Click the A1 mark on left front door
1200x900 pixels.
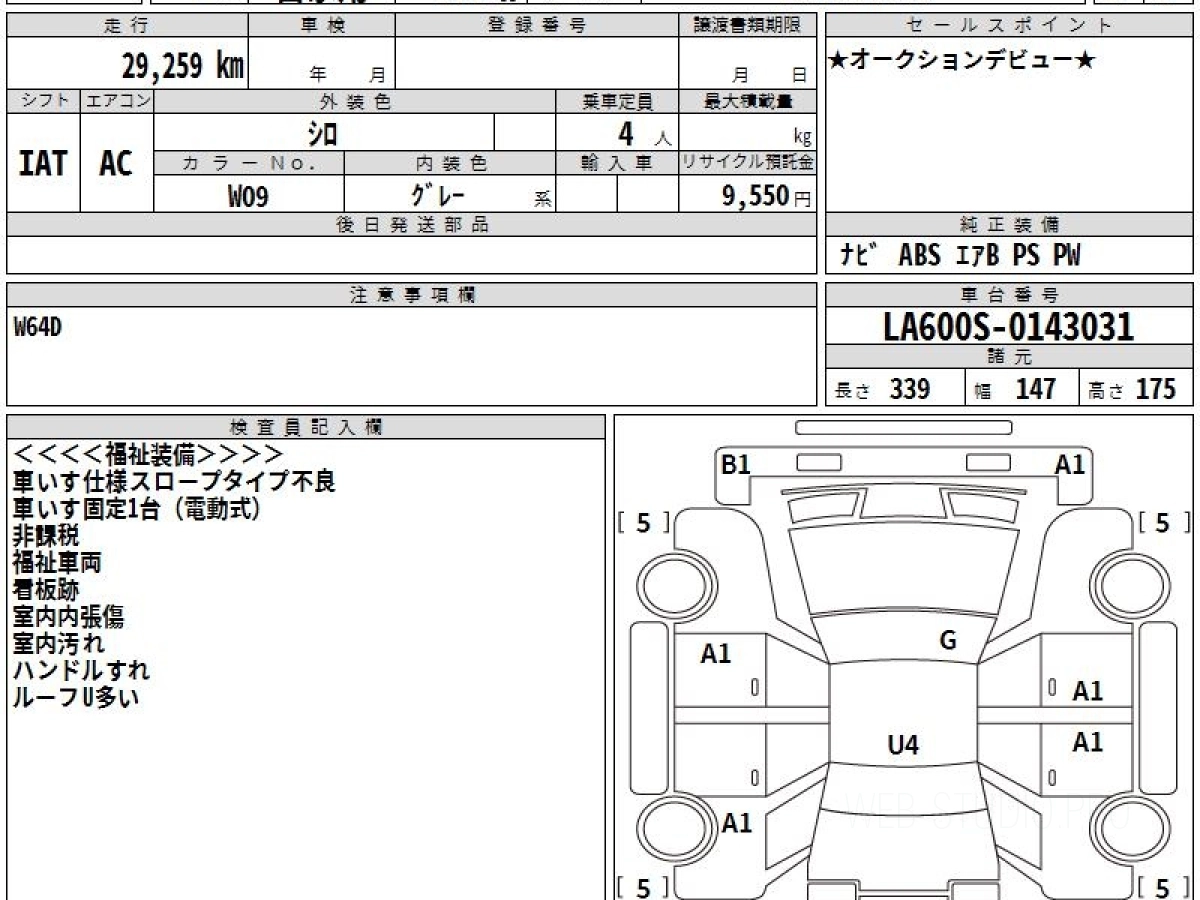point(716,654)
